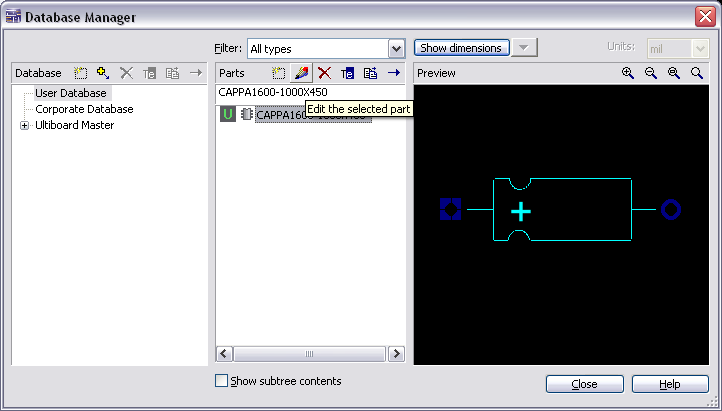Enable Show subtree contents checkbox
This screenshot has width=722, height=411.
point(222,381)
